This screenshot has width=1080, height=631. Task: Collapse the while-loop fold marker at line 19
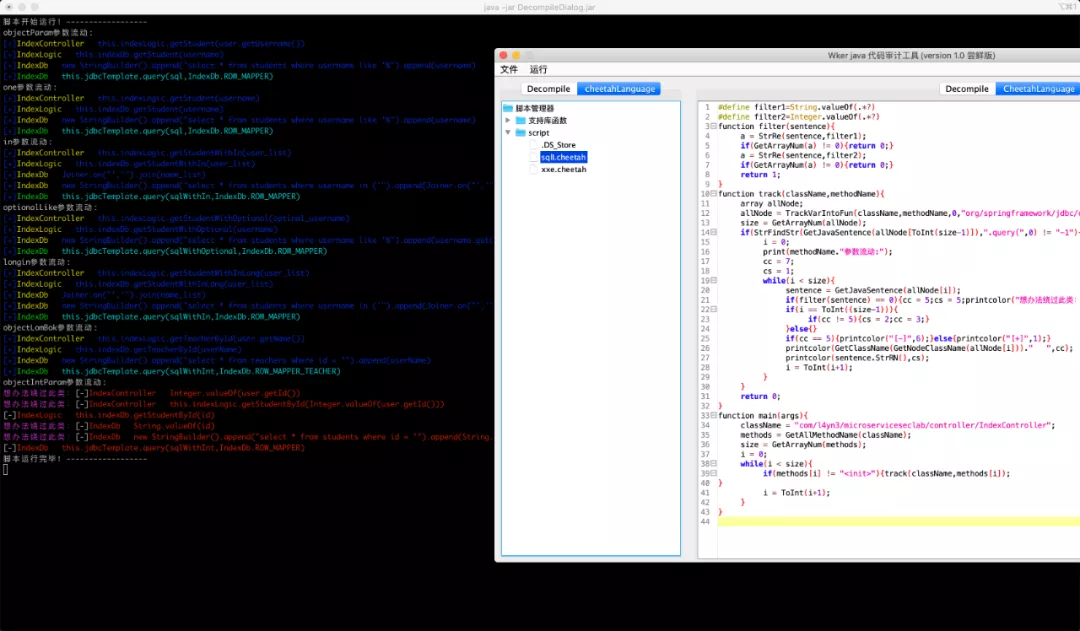coord(714,280)
